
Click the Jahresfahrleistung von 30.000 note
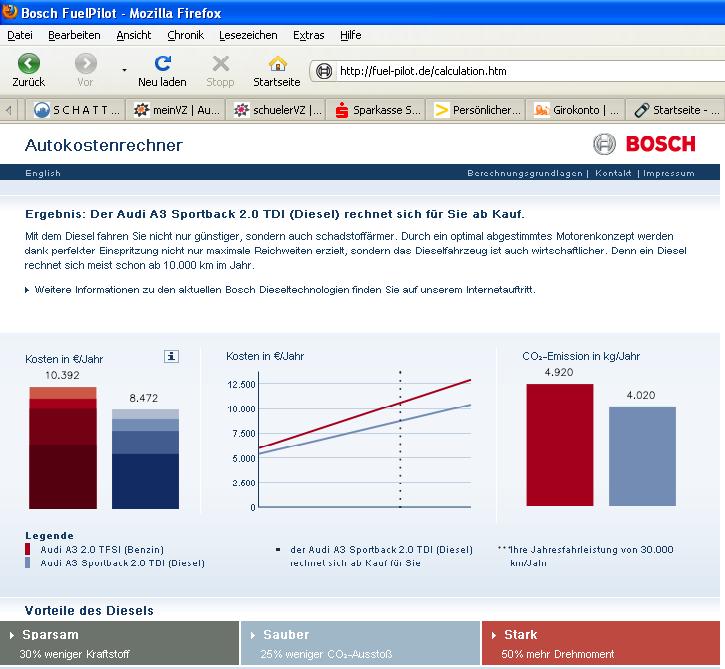[586, 556]
